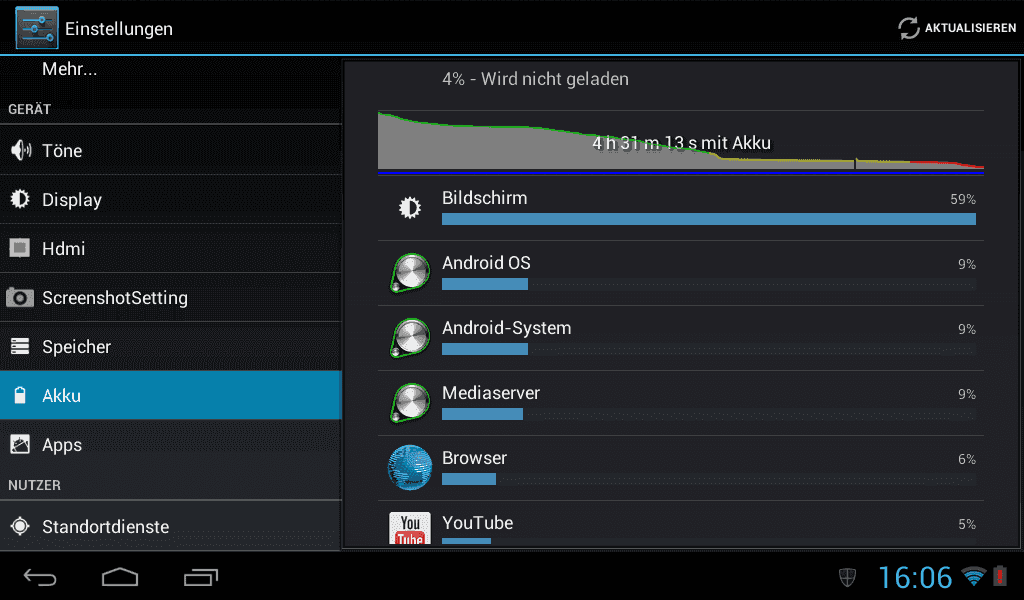Click the Wi-Fi status icon
Viewport: 1024px width, 600px height.
[973, 576]
